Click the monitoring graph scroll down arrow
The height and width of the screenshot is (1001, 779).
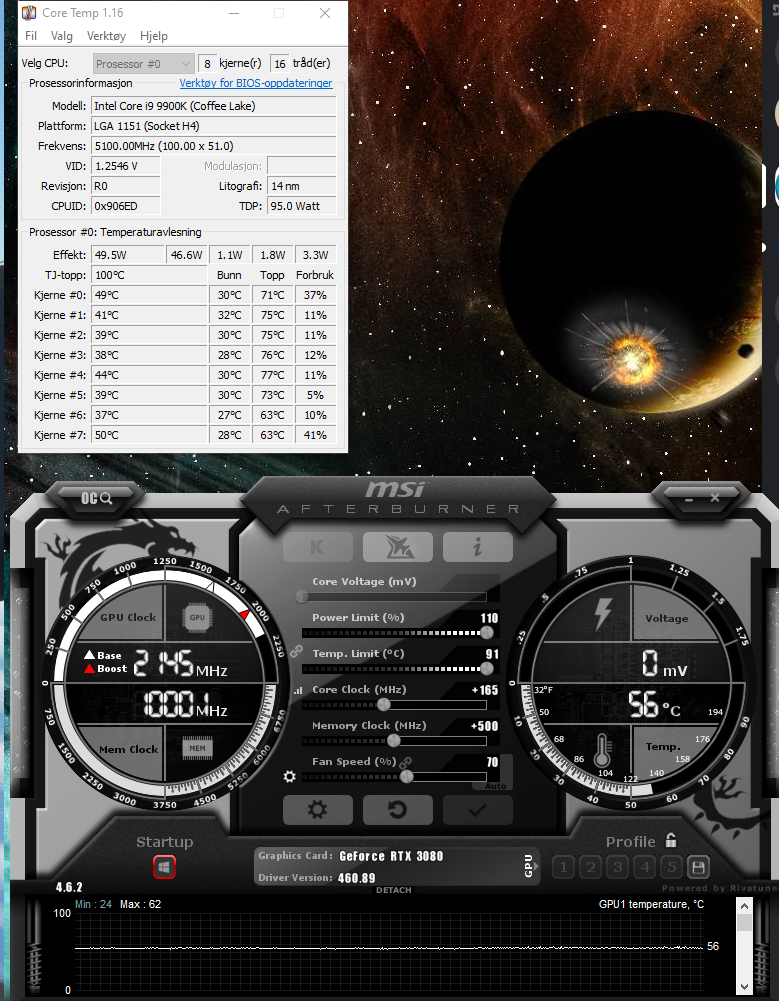click(x=745, y=987)
